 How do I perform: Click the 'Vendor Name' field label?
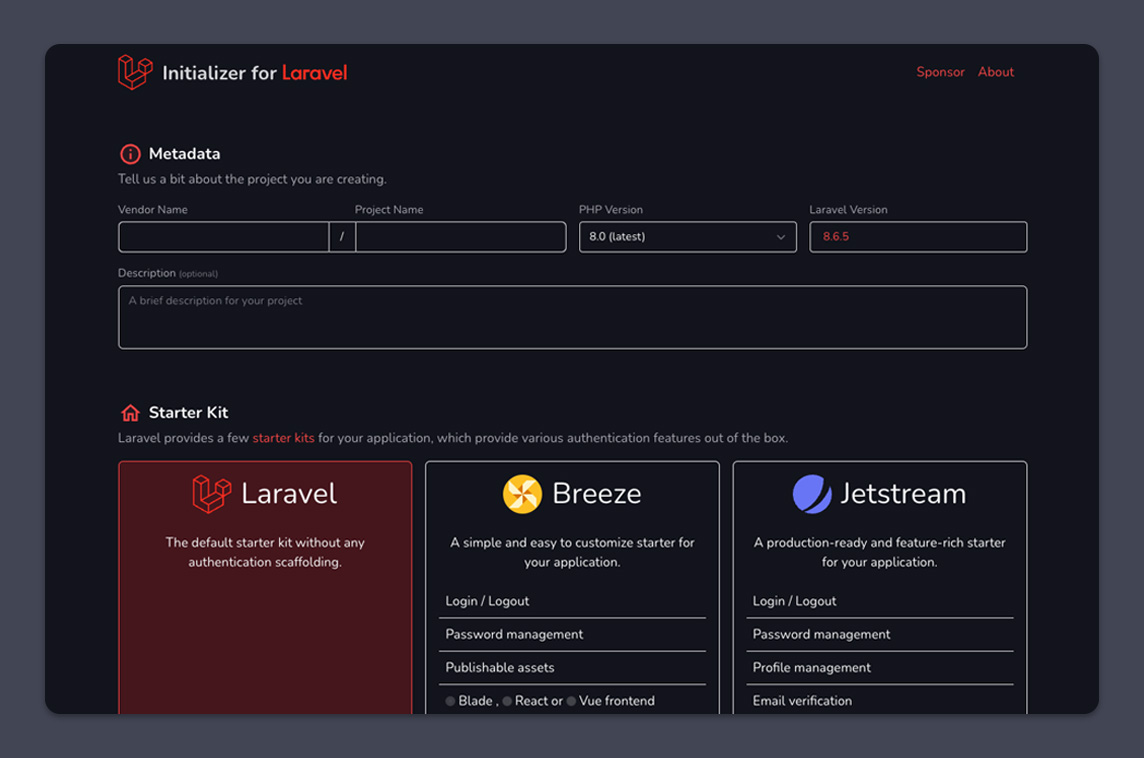click(152, 209)
